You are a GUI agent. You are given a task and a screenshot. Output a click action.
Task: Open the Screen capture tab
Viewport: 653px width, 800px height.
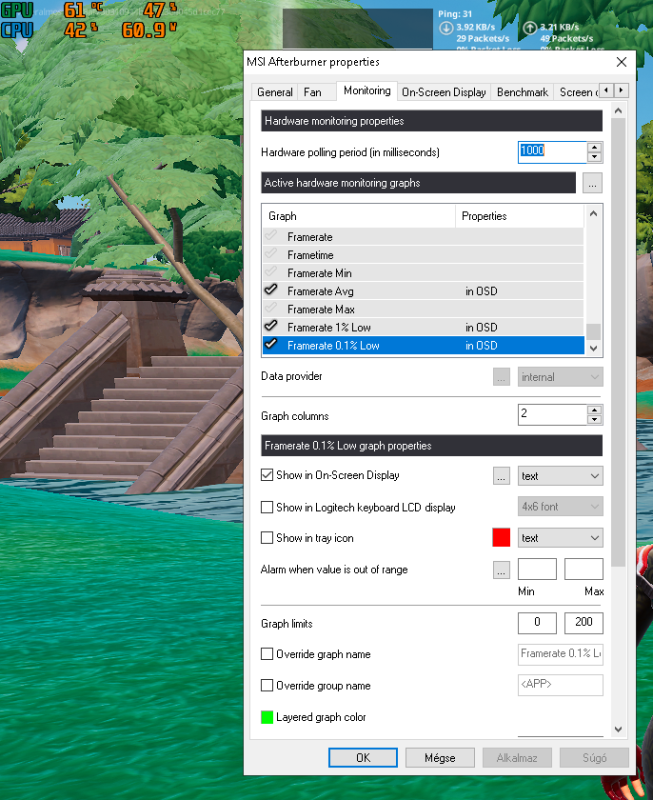point(577,92)
